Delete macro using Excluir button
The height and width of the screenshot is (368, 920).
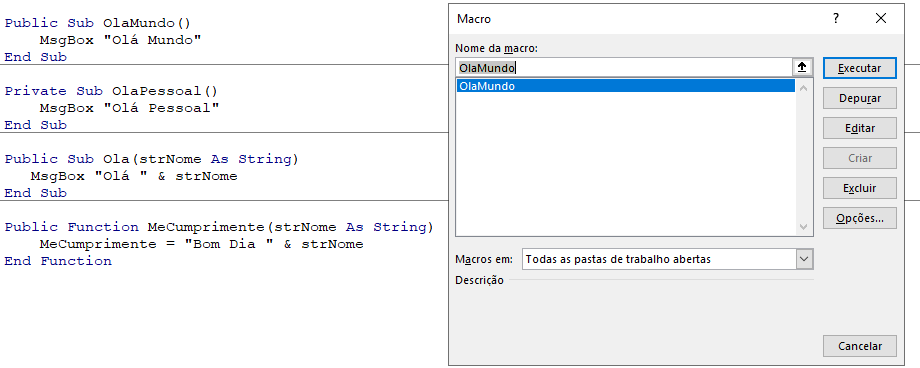[x=860, y=188]
